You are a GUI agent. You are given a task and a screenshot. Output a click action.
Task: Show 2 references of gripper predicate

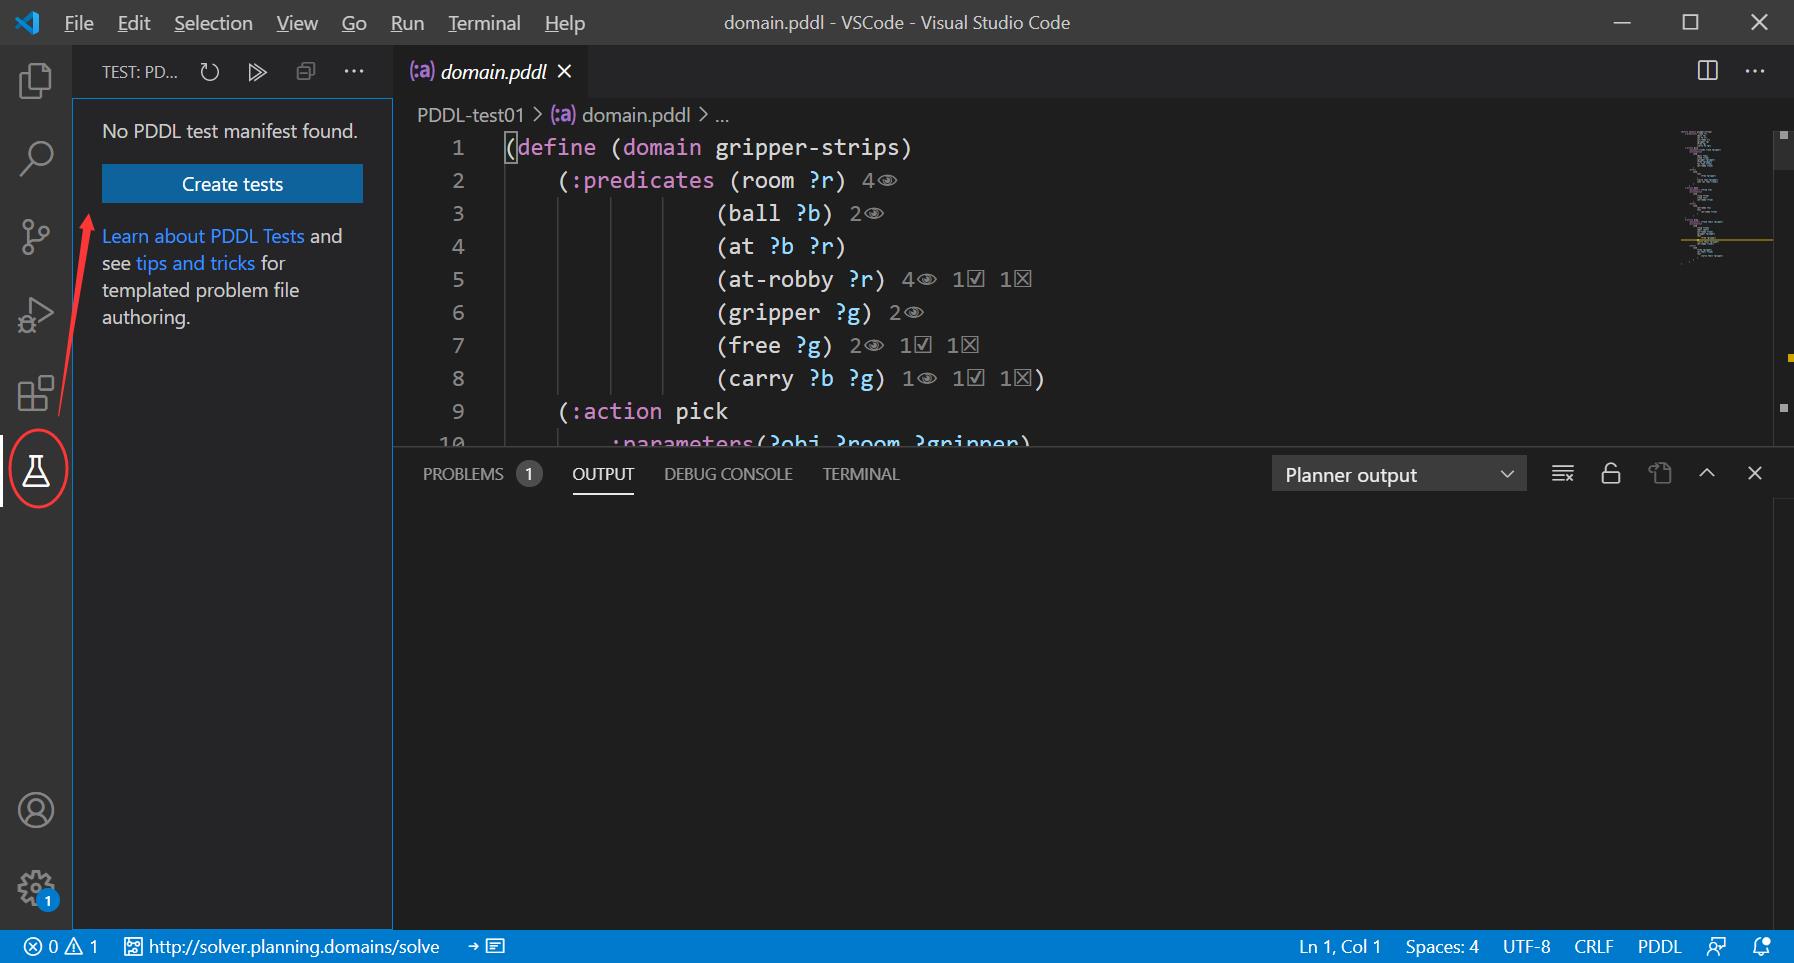(906, 313)
